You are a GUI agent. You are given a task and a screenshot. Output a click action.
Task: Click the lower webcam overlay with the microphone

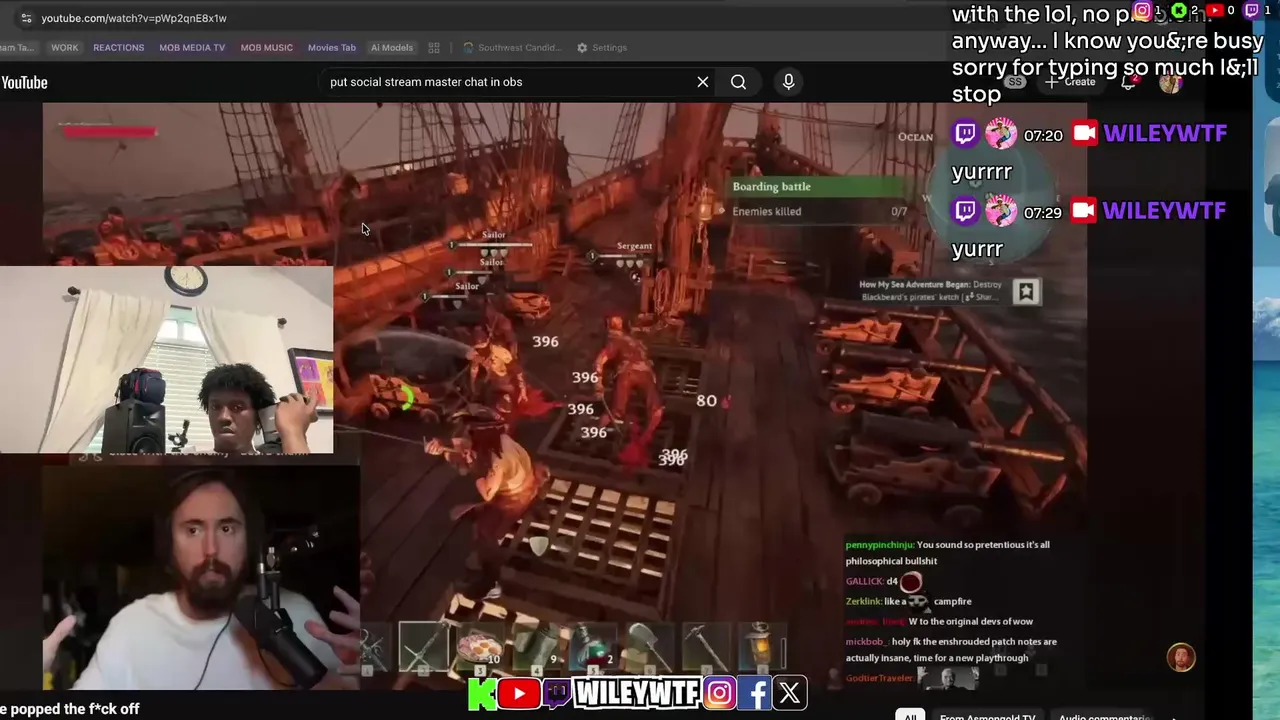(x=200, y=577)
